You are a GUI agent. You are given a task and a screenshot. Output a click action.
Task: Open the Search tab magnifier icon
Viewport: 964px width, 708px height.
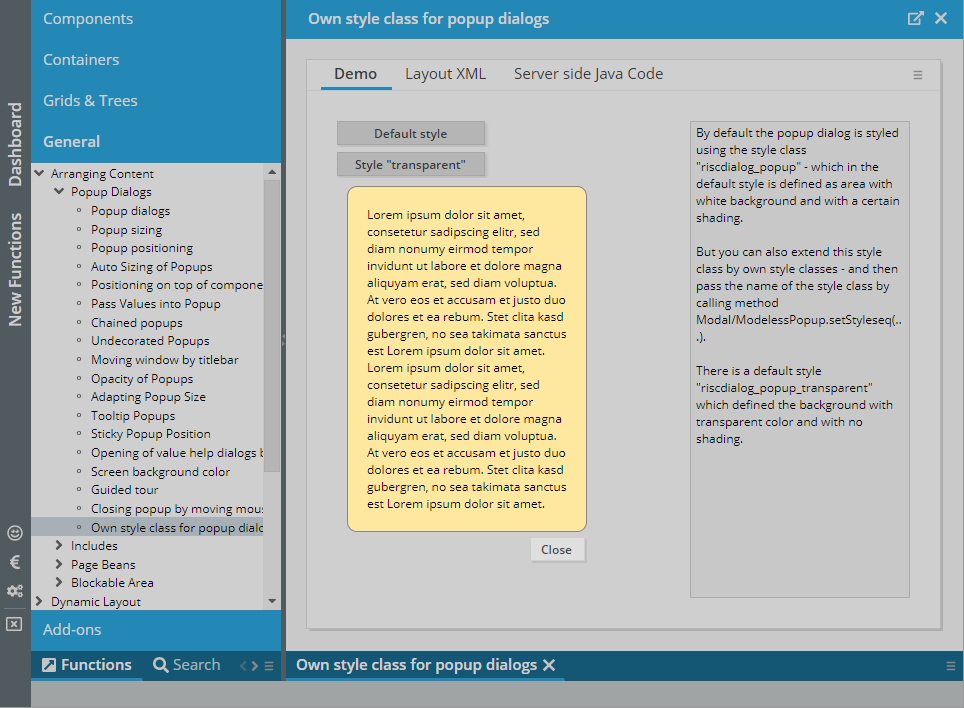tap(160, 665)
